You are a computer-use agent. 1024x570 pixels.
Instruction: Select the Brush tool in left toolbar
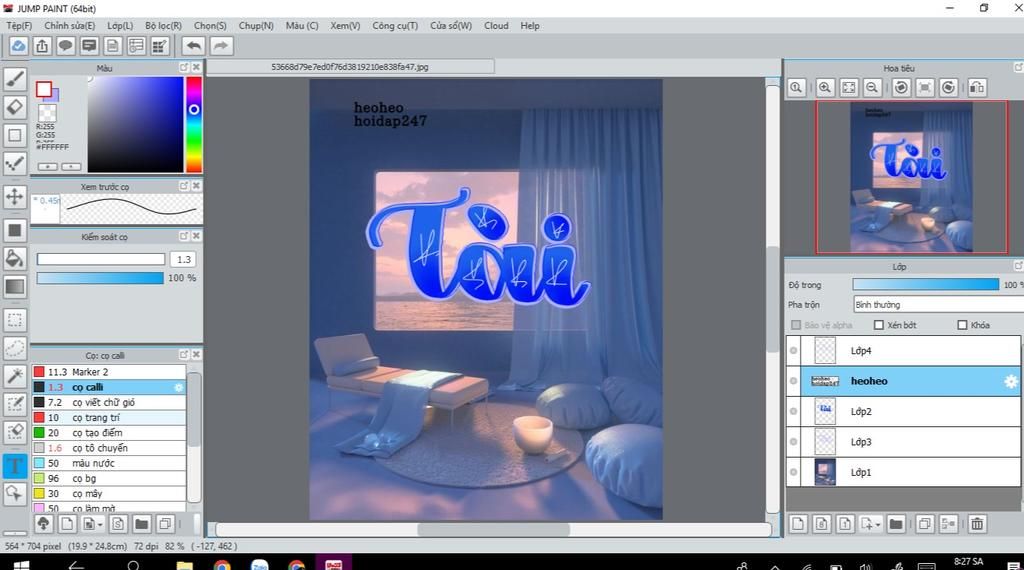pos(15,80)
